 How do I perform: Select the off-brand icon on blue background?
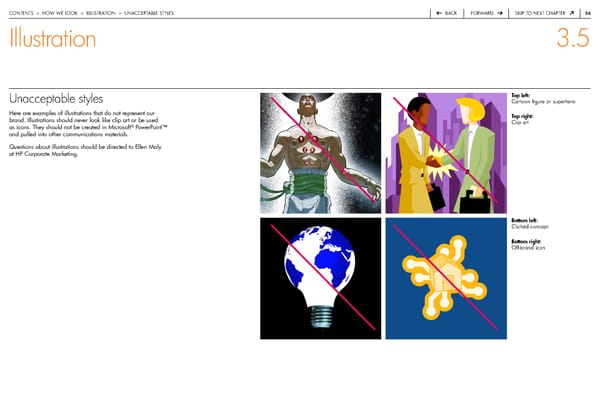pos(446,279)
